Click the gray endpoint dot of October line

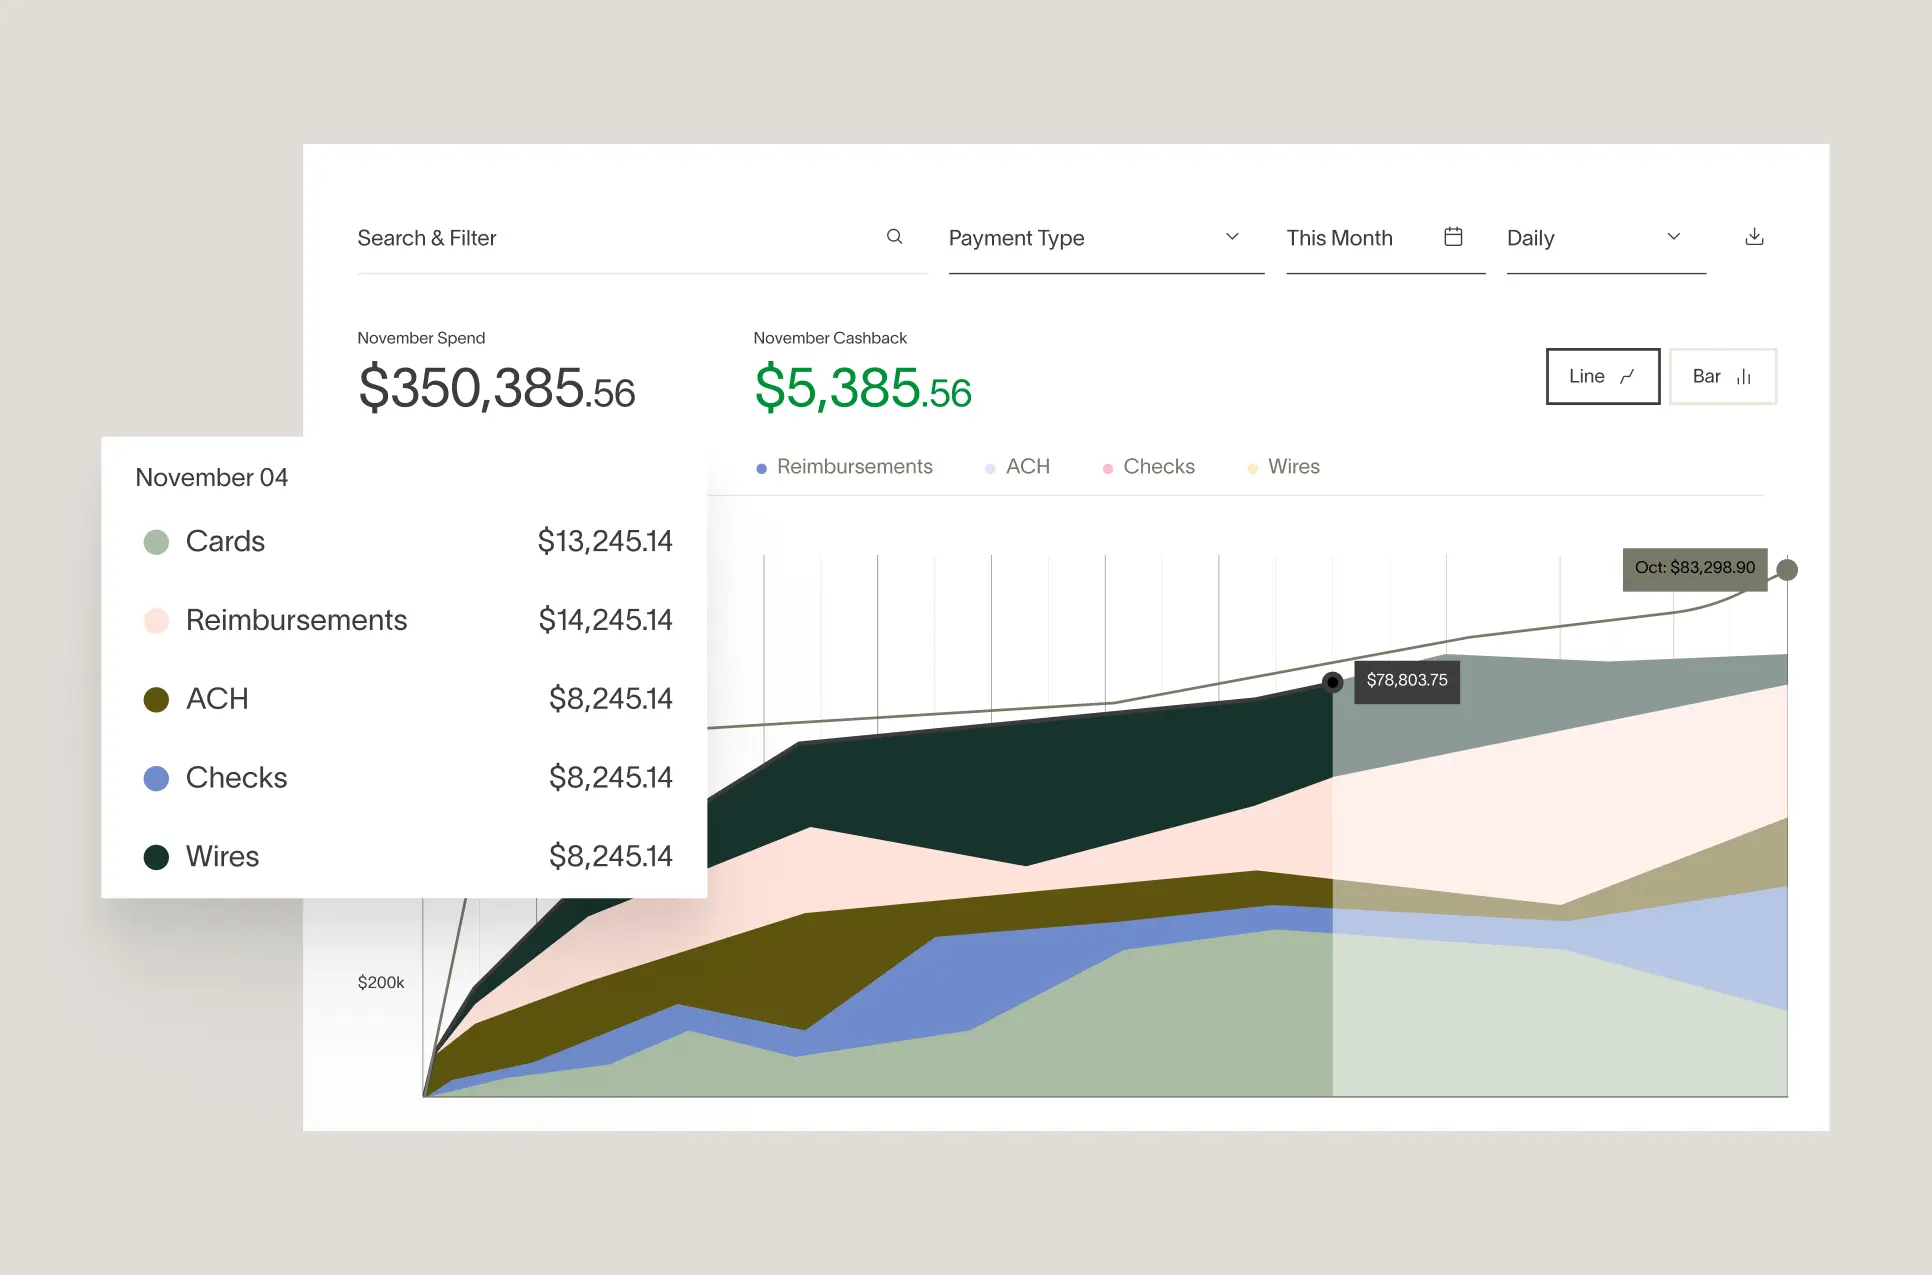(1787, 570)
